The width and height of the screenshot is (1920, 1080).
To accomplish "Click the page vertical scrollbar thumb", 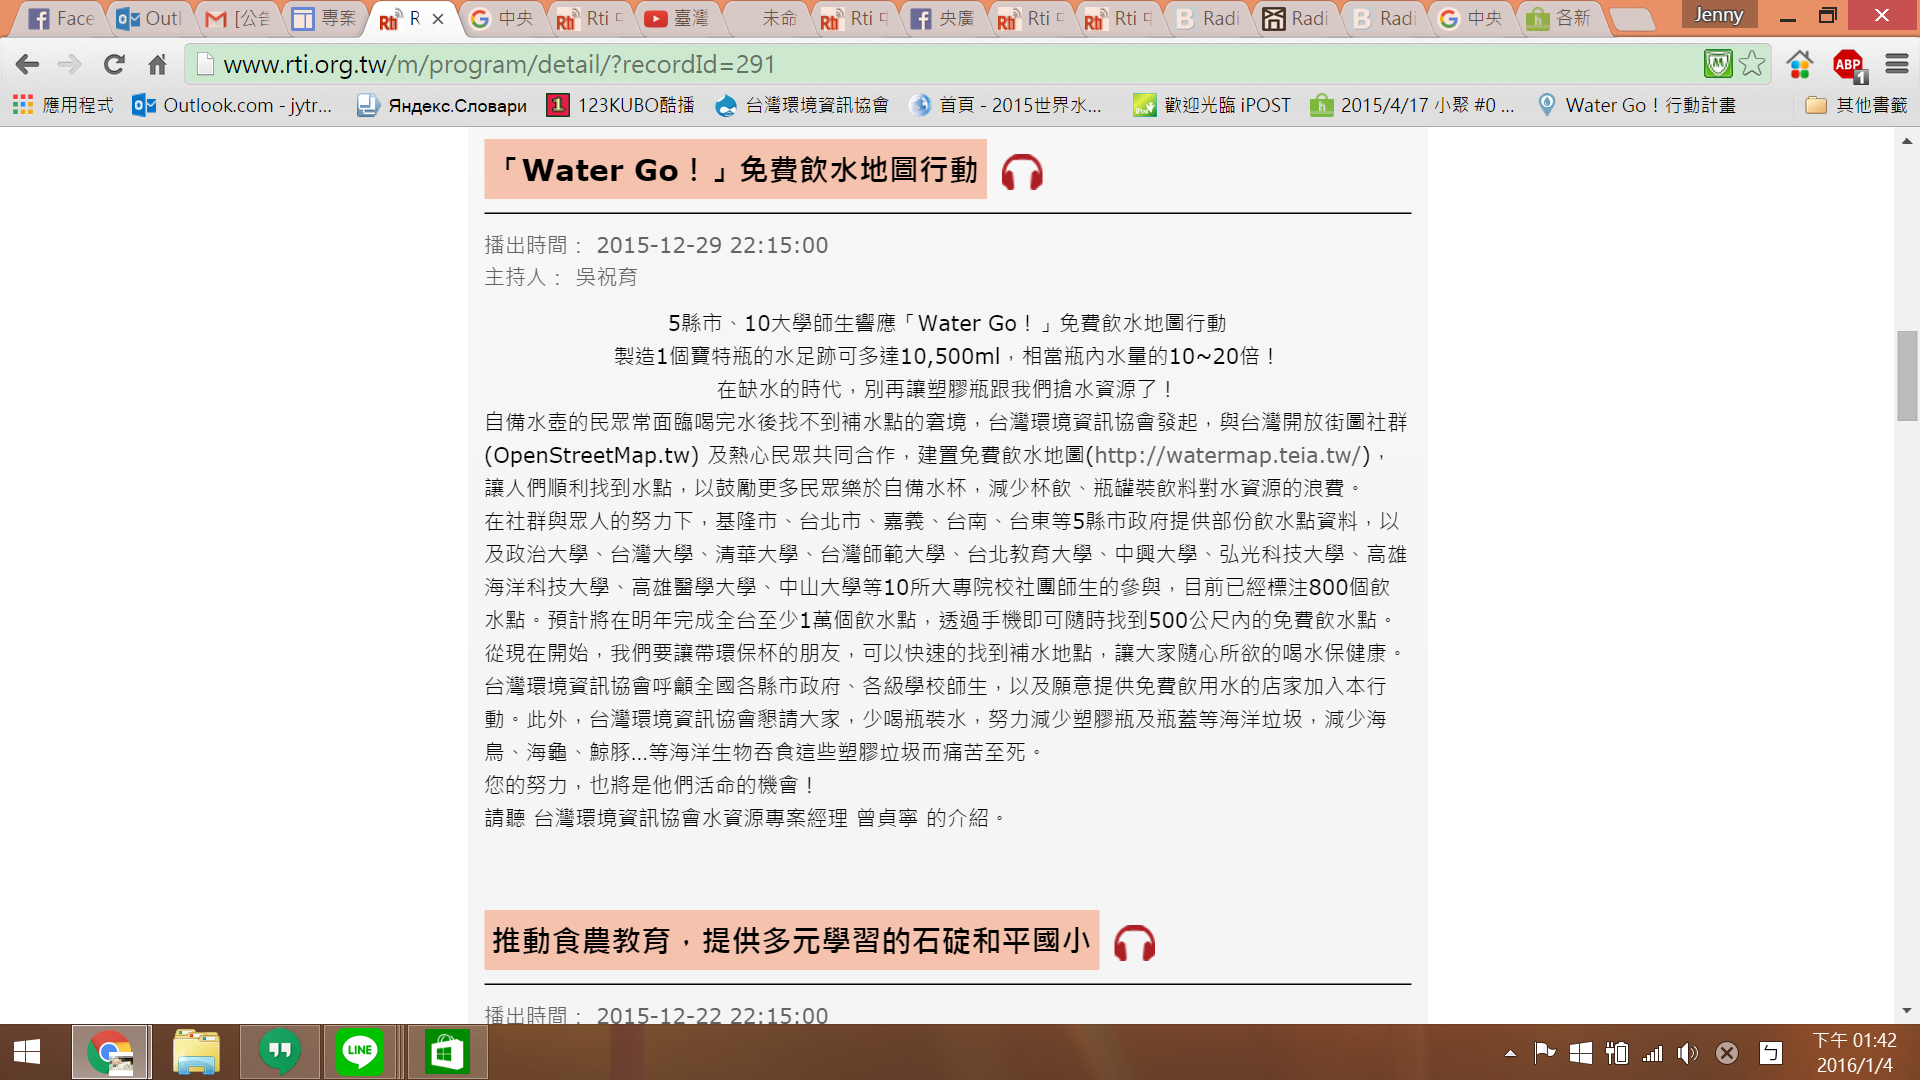I will pyautogui.click(x=1907, y=375).
